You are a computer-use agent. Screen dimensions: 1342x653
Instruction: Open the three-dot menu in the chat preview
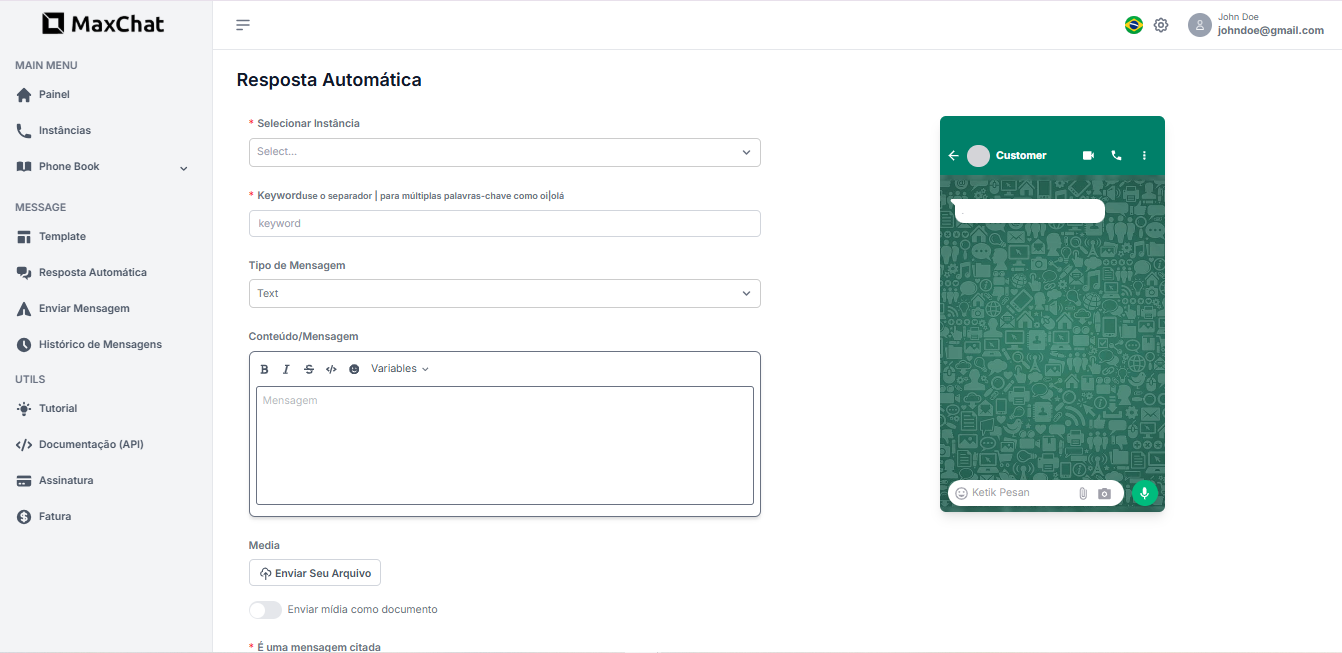click(1144, 155)
